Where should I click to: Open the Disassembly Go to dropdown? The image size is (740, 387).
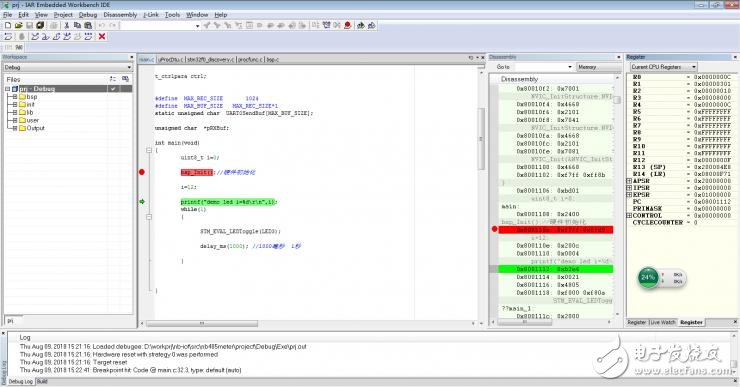[570, 67]
